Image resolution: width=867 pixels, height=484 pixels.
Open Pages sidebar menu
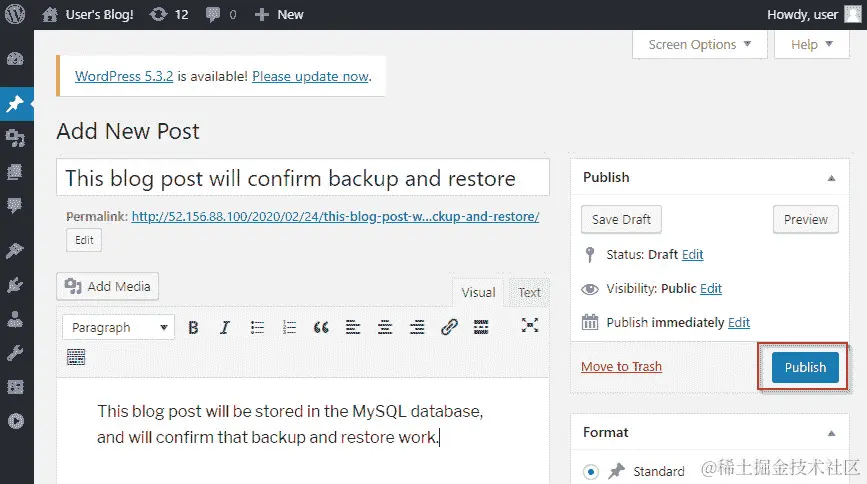(x=15, y=172)
